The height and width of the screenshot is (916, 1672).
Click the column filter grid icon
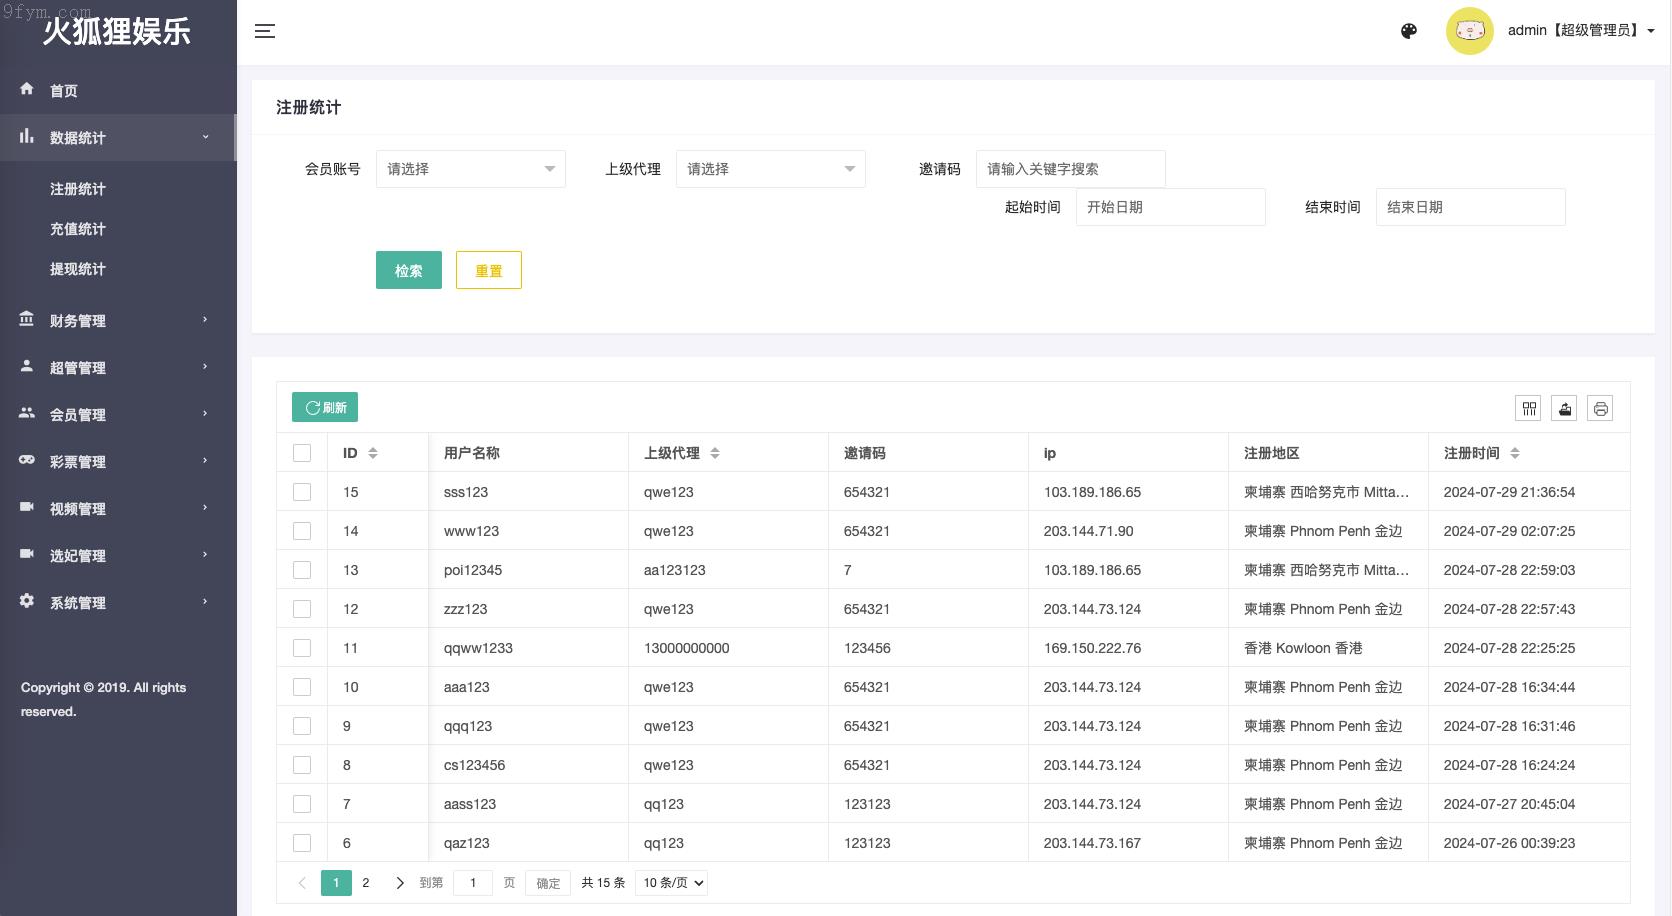1528,408
